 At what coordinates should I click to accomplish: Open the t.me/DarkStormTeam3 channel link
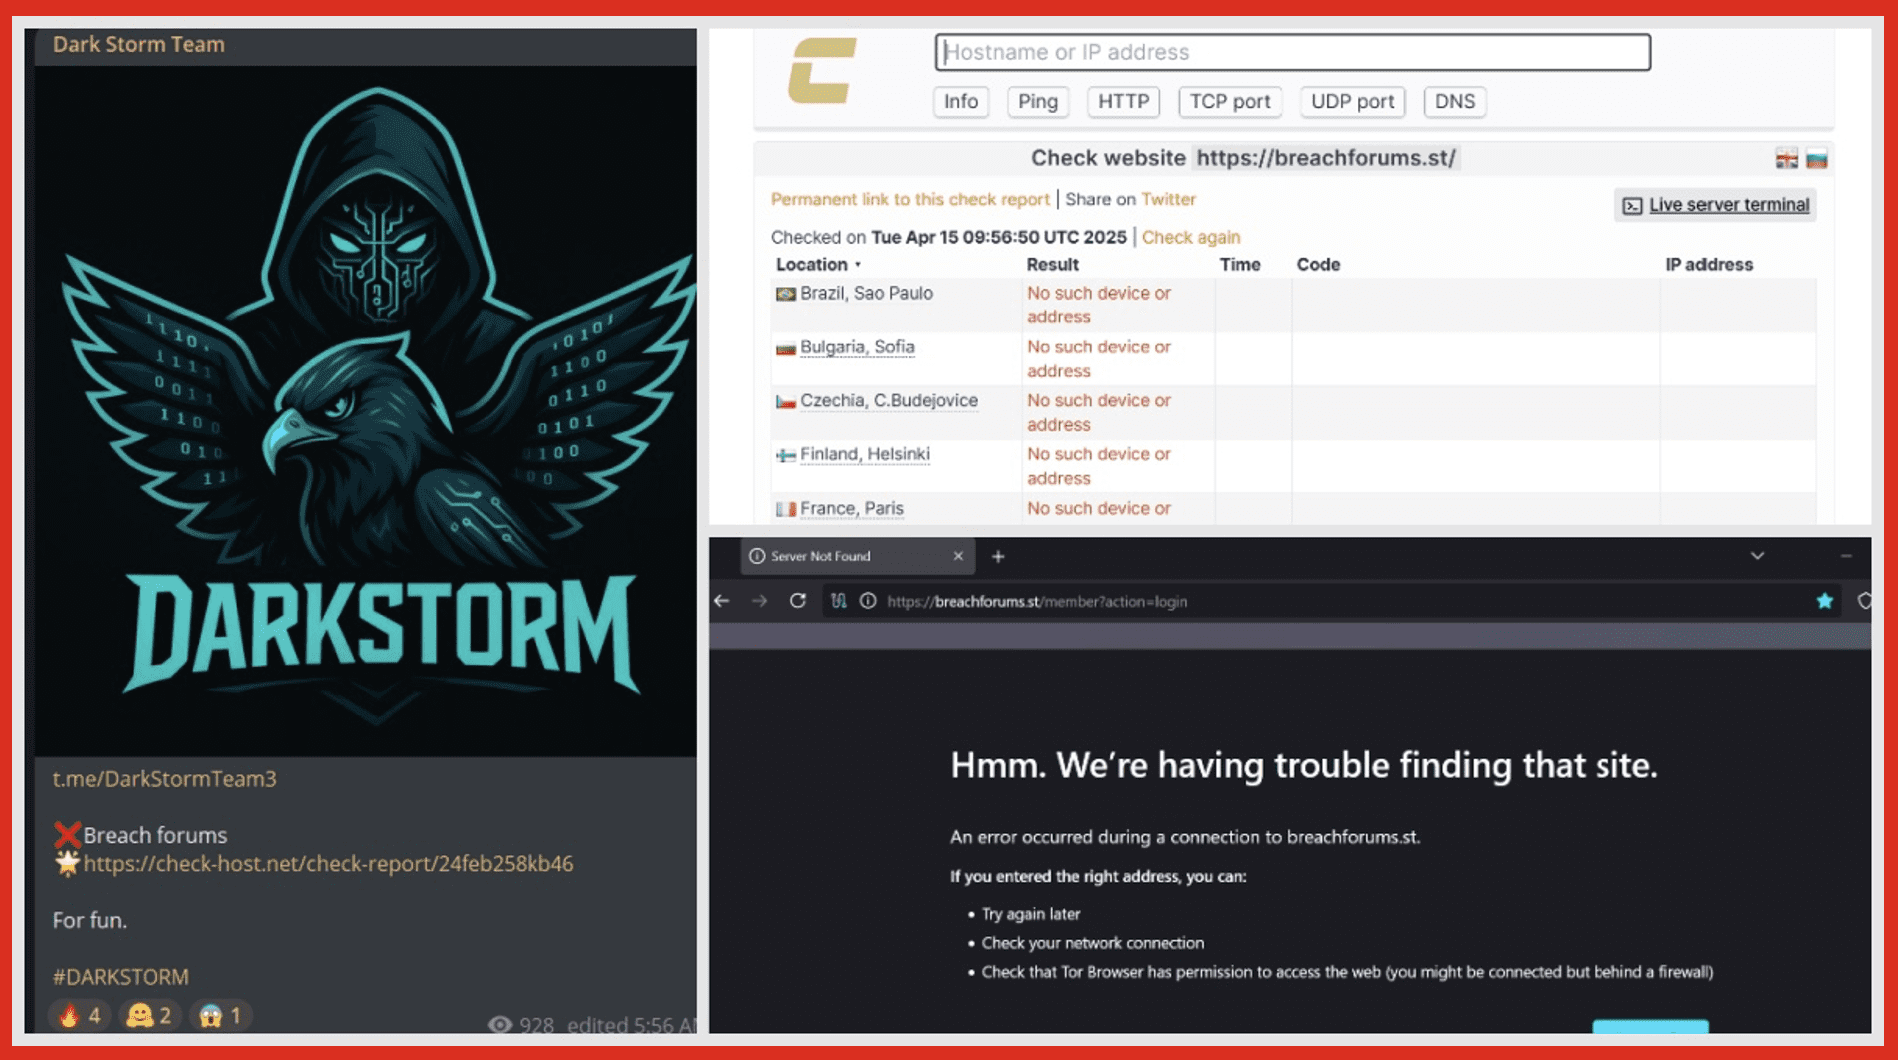point(165,779)
